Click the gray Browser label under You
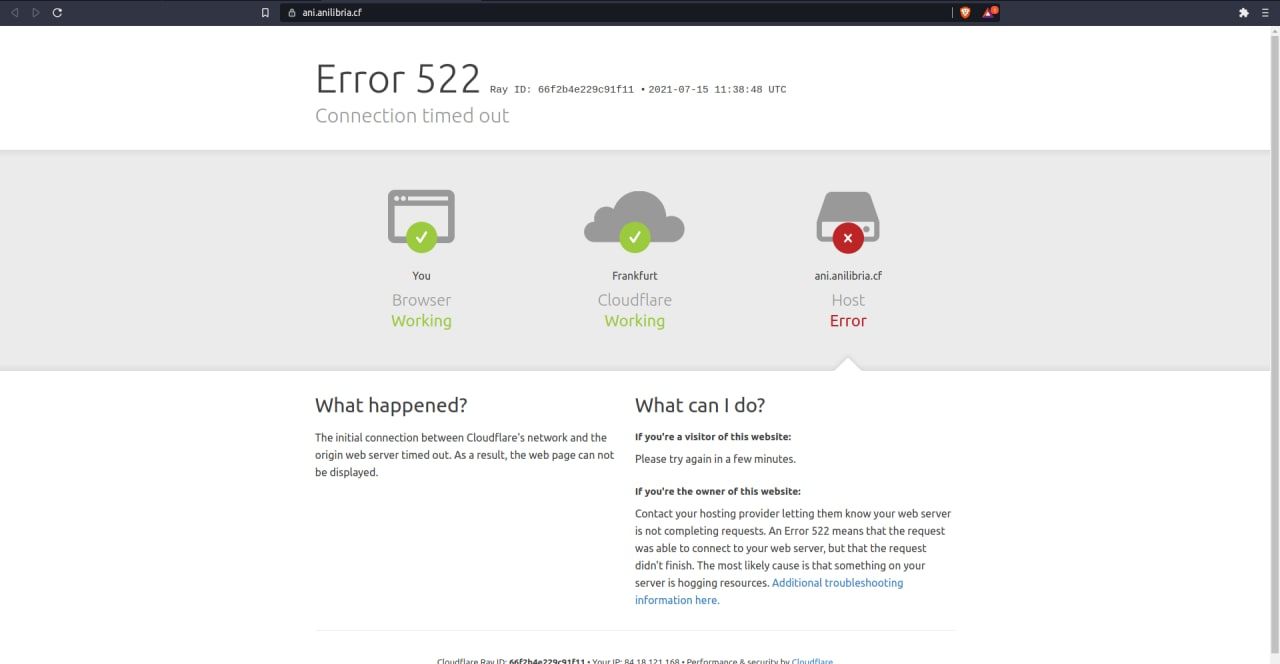 421,300
